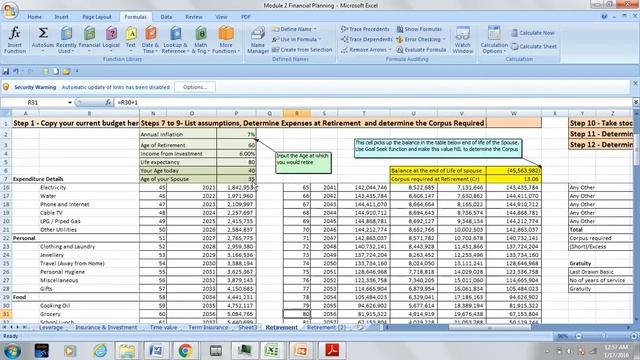This screenshot has width=640, height=360.
Task: Click the formula bar fx icon
Action: [108, 102]
